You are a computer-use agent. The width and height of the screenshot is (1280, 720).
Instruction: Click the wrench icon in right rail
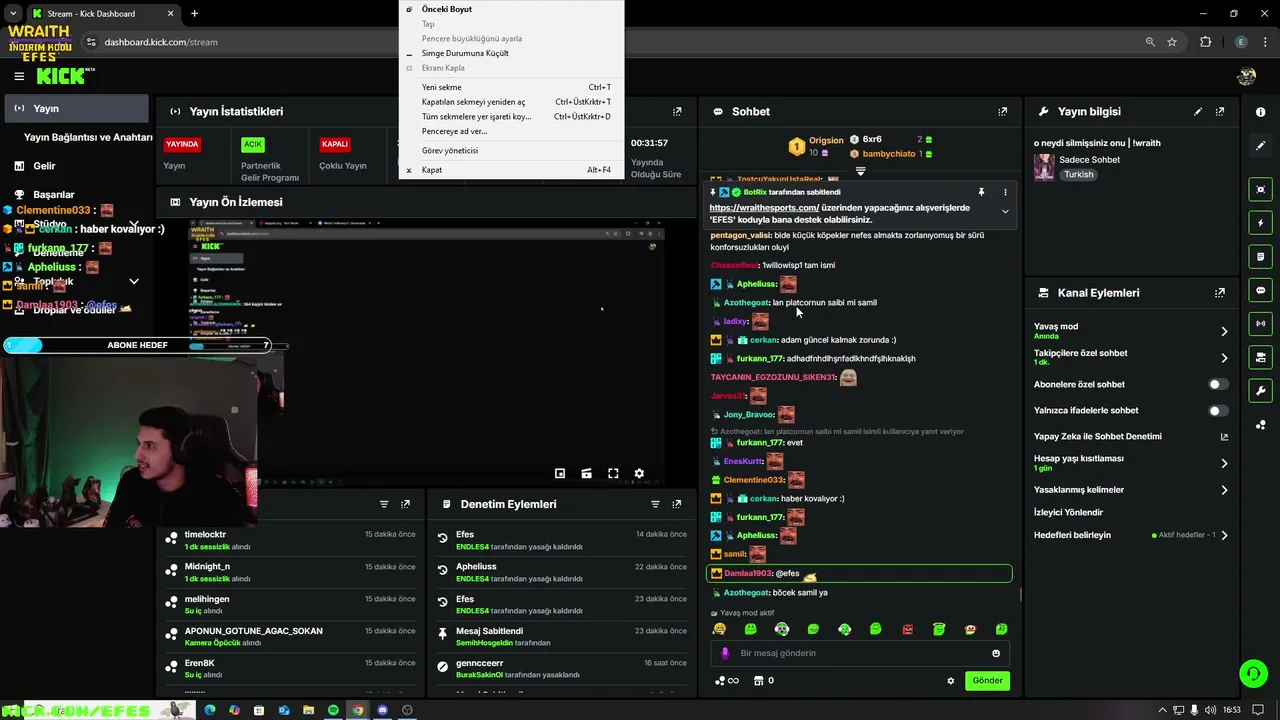pos(1261,391)
